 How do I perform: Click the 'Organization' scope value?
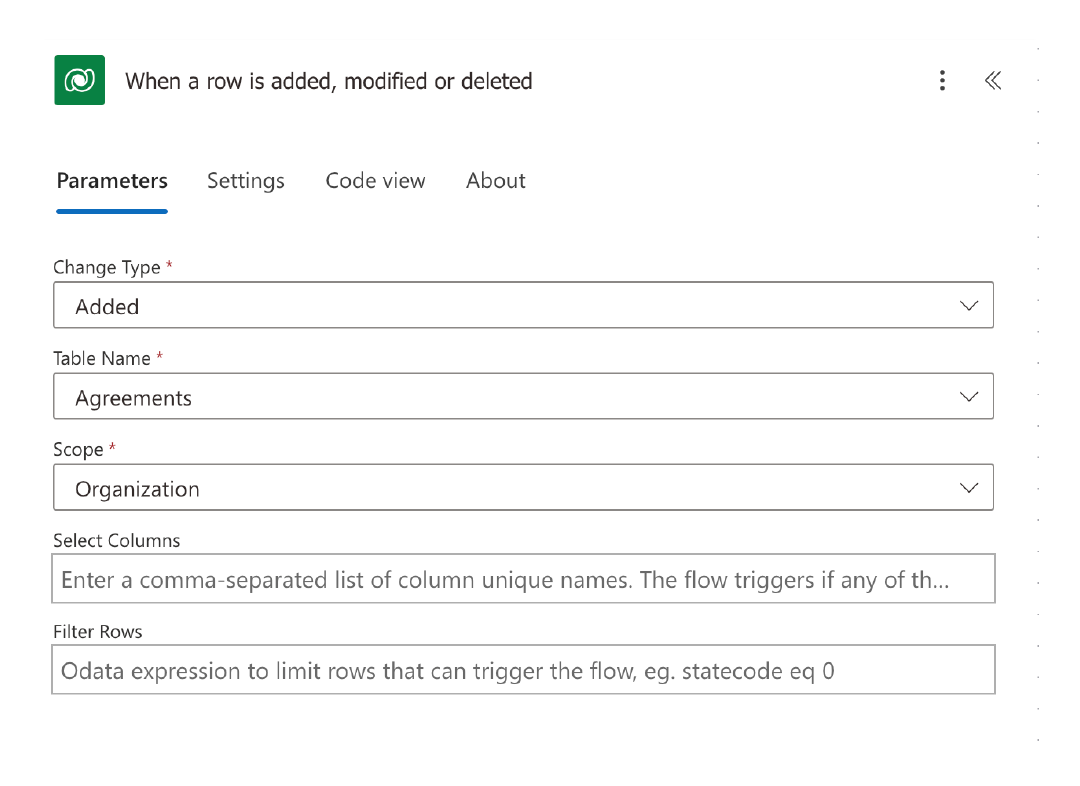pos(137,489)
